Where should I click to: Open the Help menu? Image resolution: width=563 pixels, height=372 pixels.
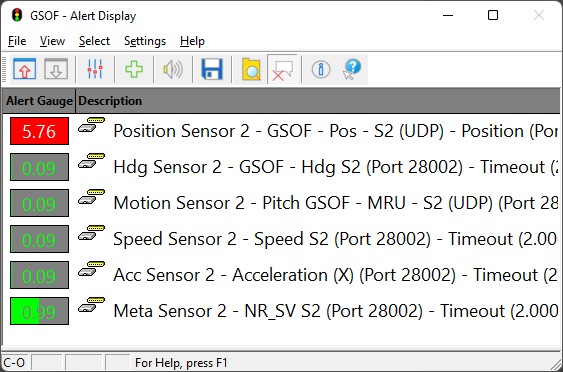point(192,41)
